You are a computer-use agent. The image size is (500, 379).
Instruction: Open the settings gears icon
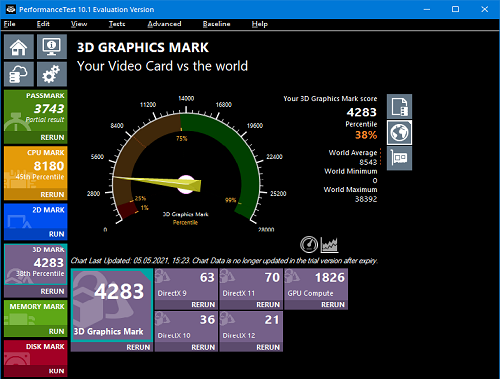(x=52, y=74)
